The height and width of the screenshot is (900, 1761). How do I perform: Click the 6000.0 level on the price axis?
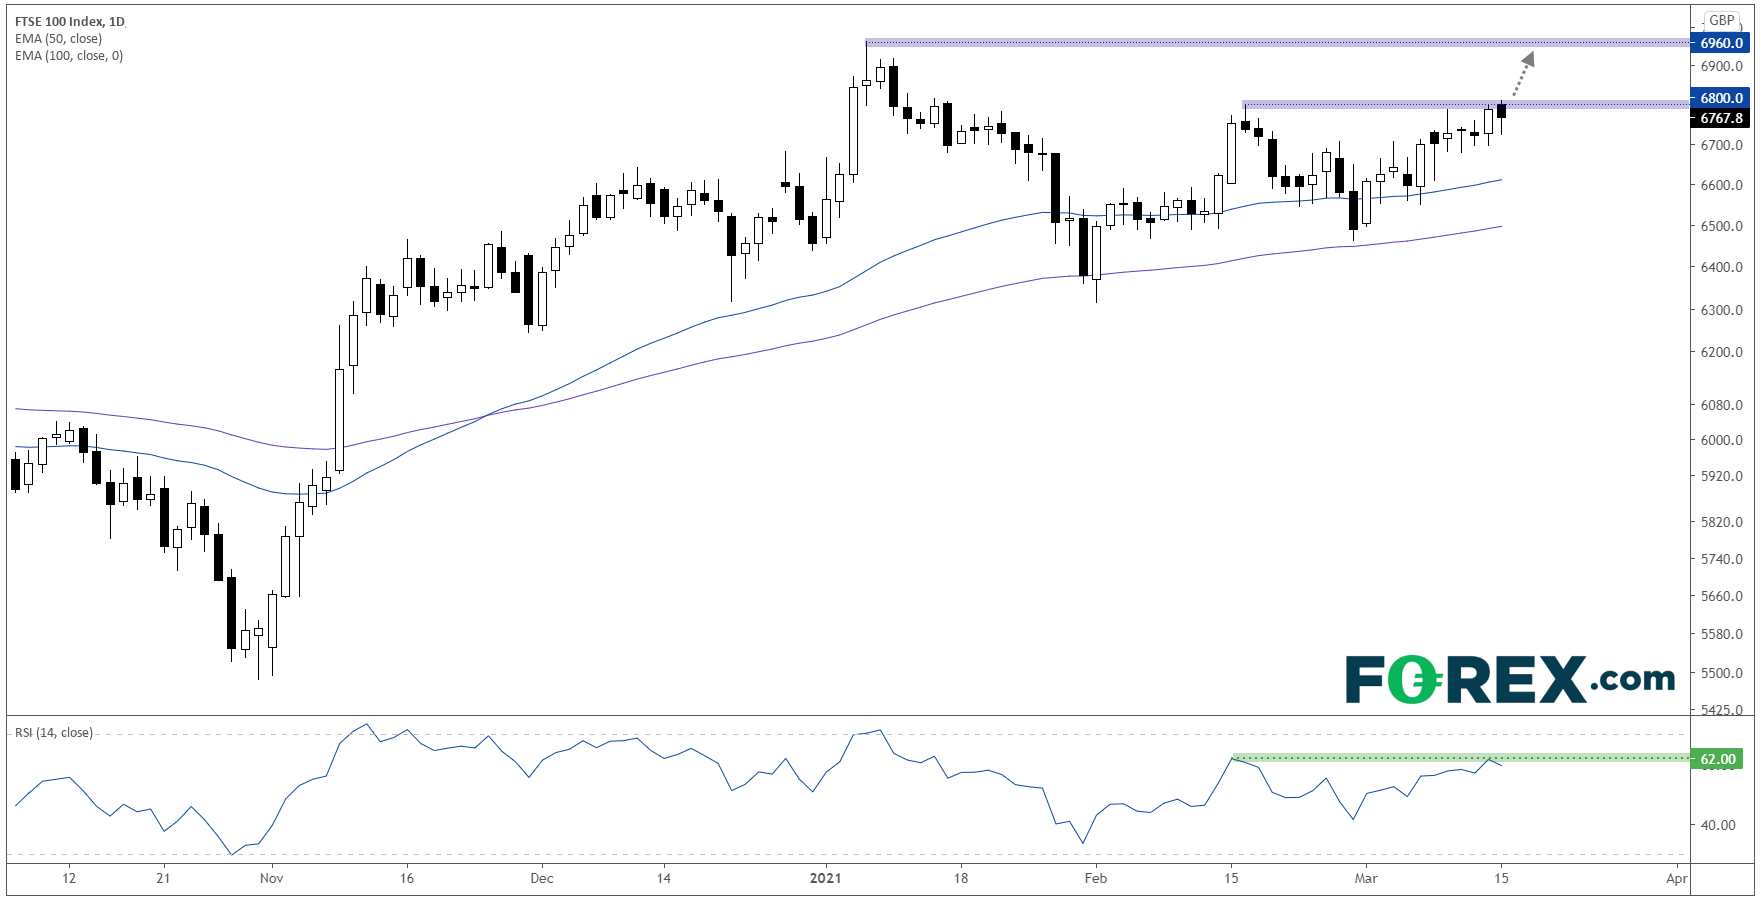coord(1721,440)
